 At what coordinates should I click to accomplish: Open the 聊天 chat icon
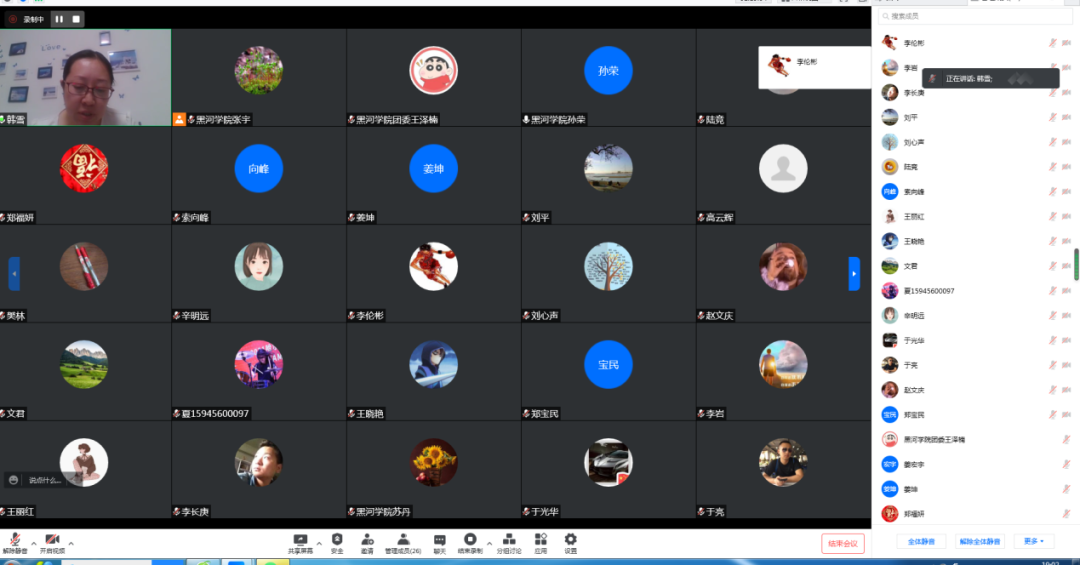440,542
